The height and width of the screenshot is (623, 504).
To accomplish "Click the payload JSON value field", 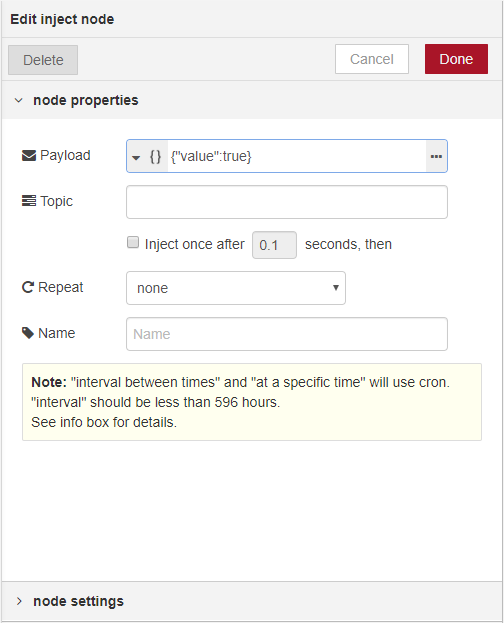I will click(297, 156).
